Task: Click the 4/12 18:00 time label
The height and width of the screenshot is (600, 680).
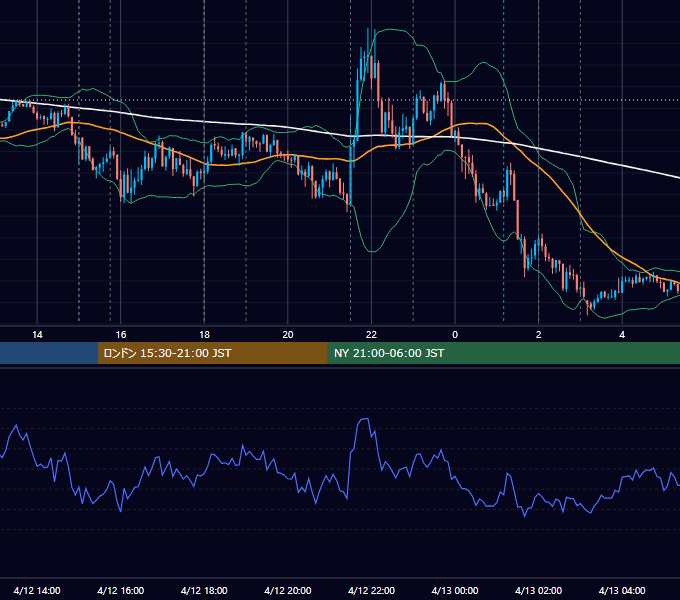Action: click(204, 590)
